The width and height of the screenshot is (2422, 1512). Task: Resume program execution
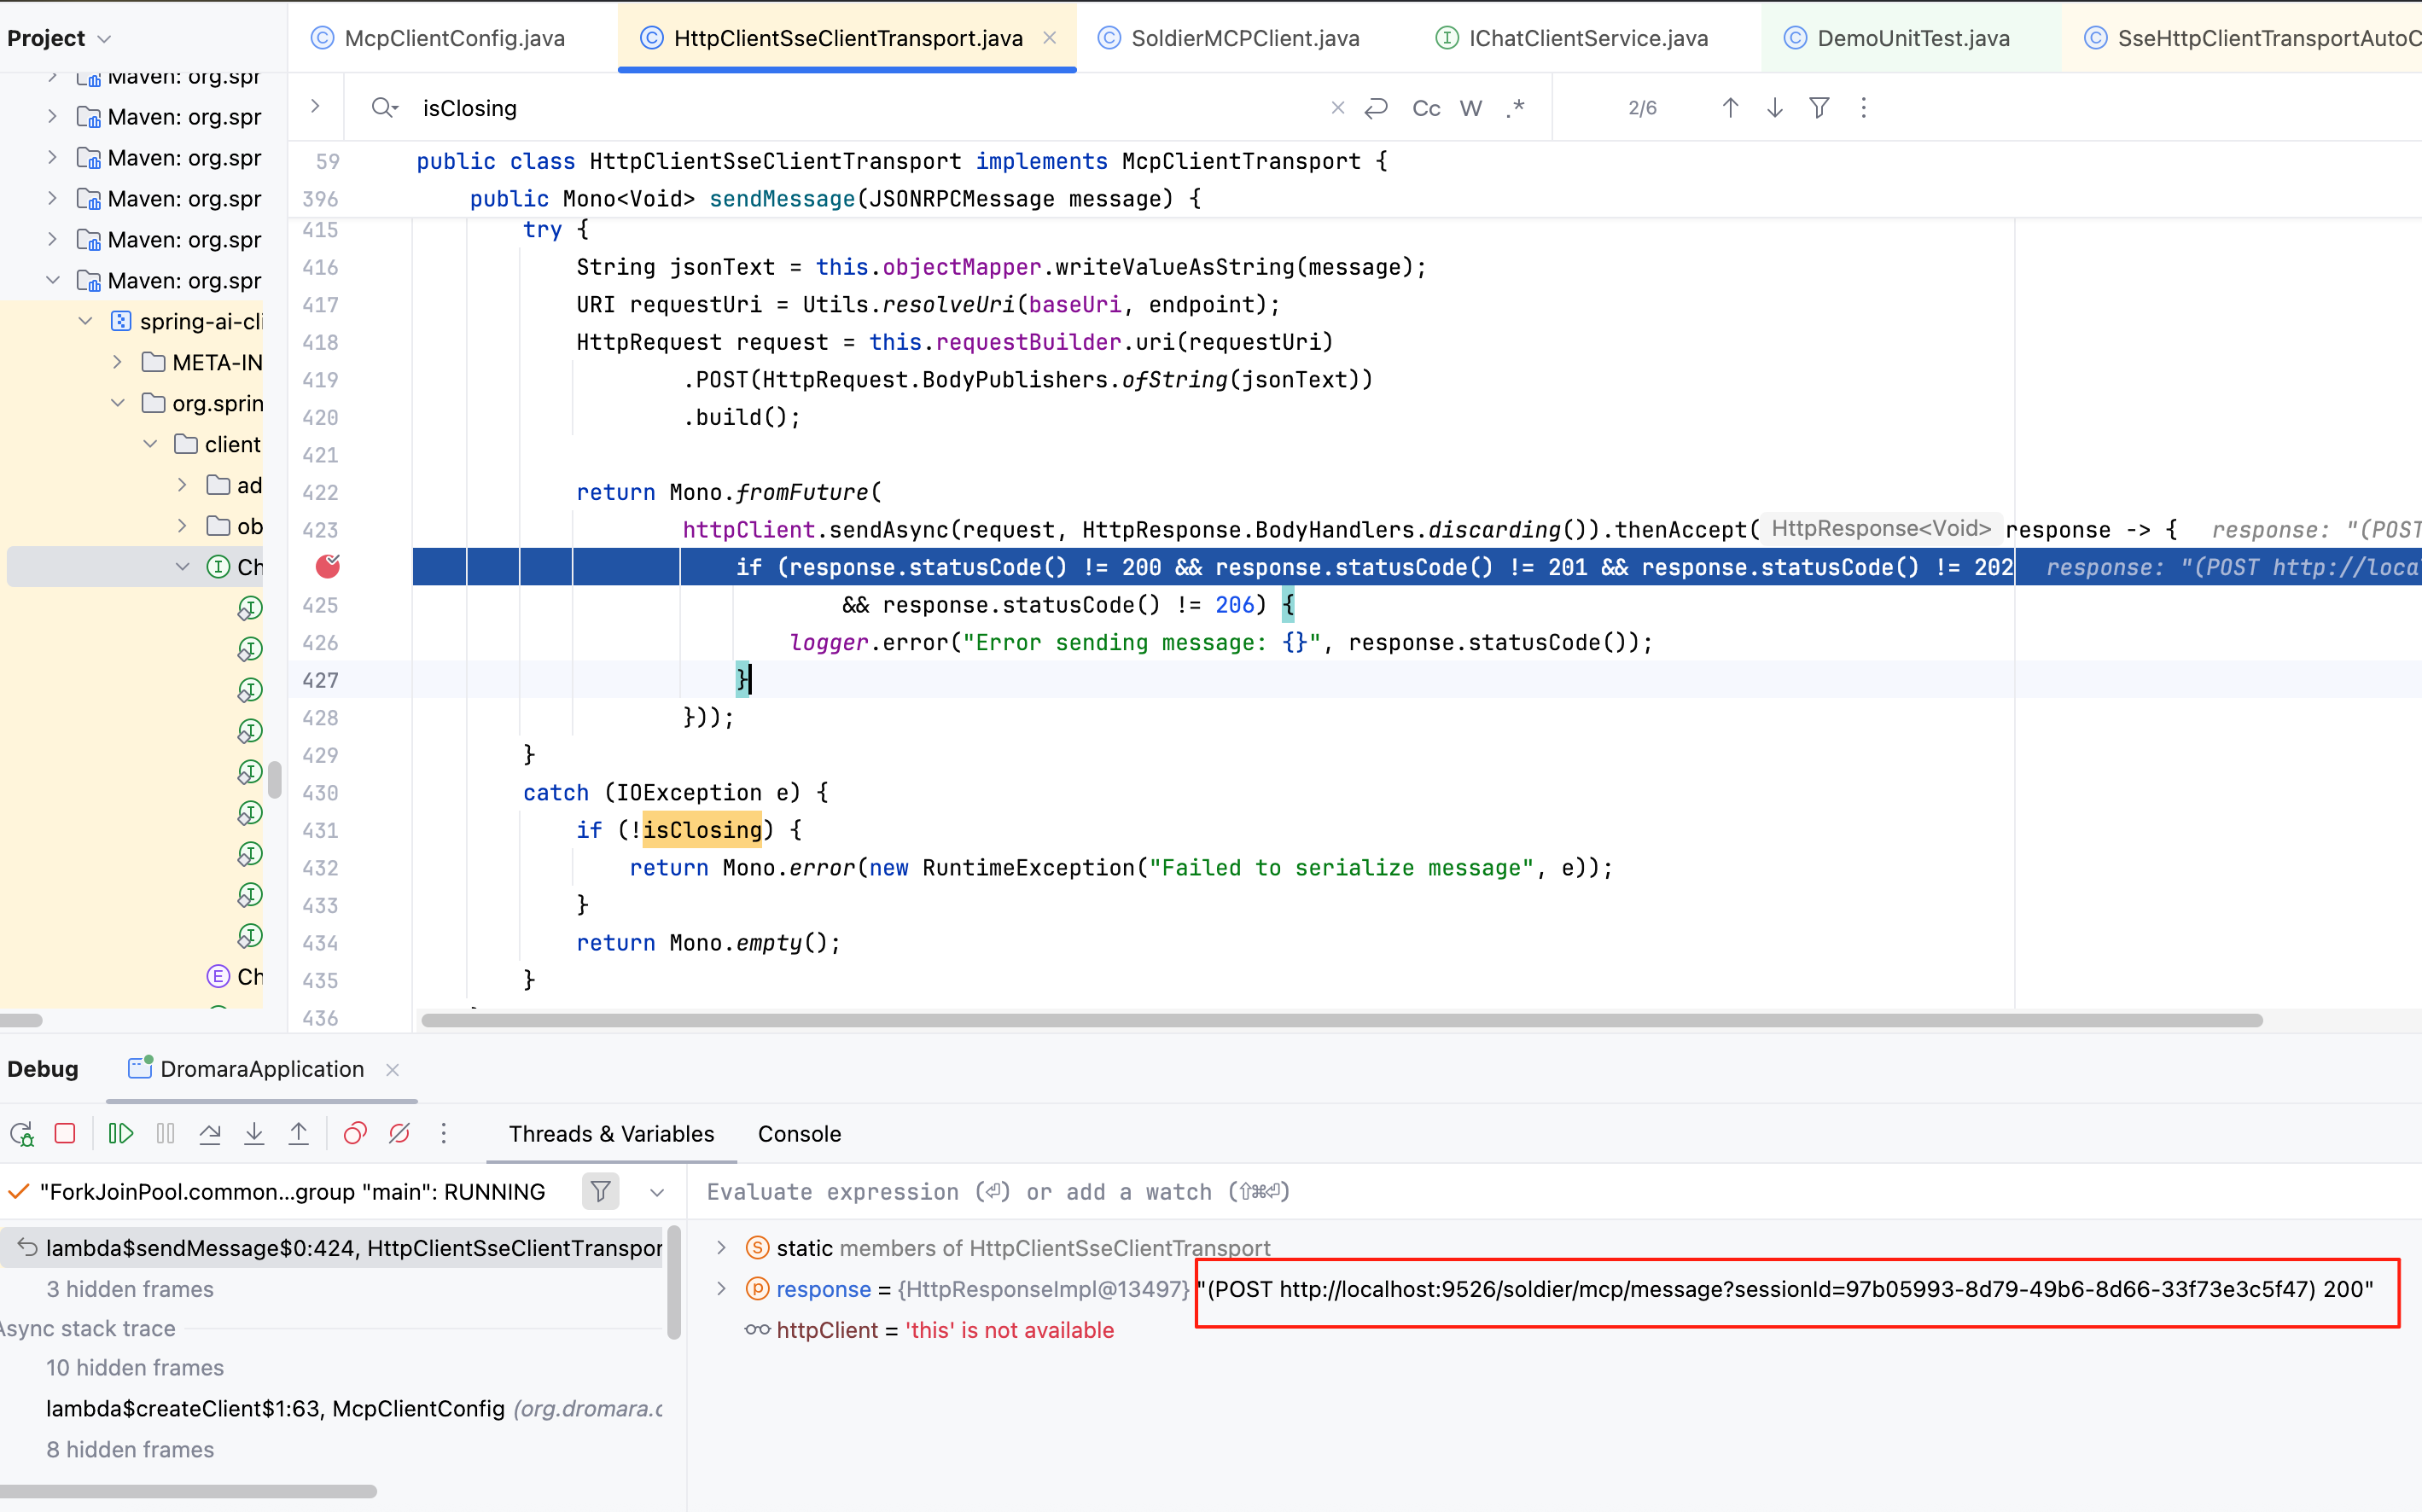121,1133
